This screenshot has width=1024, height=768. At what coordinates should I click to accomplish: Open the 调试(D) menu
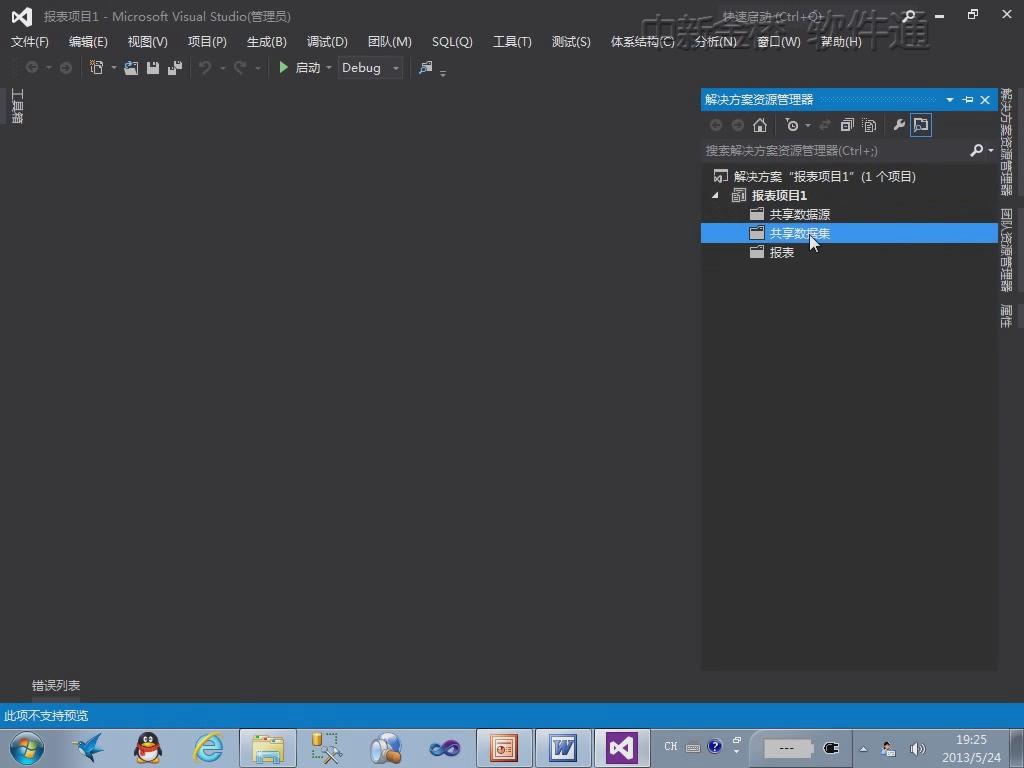click(327, 42)
